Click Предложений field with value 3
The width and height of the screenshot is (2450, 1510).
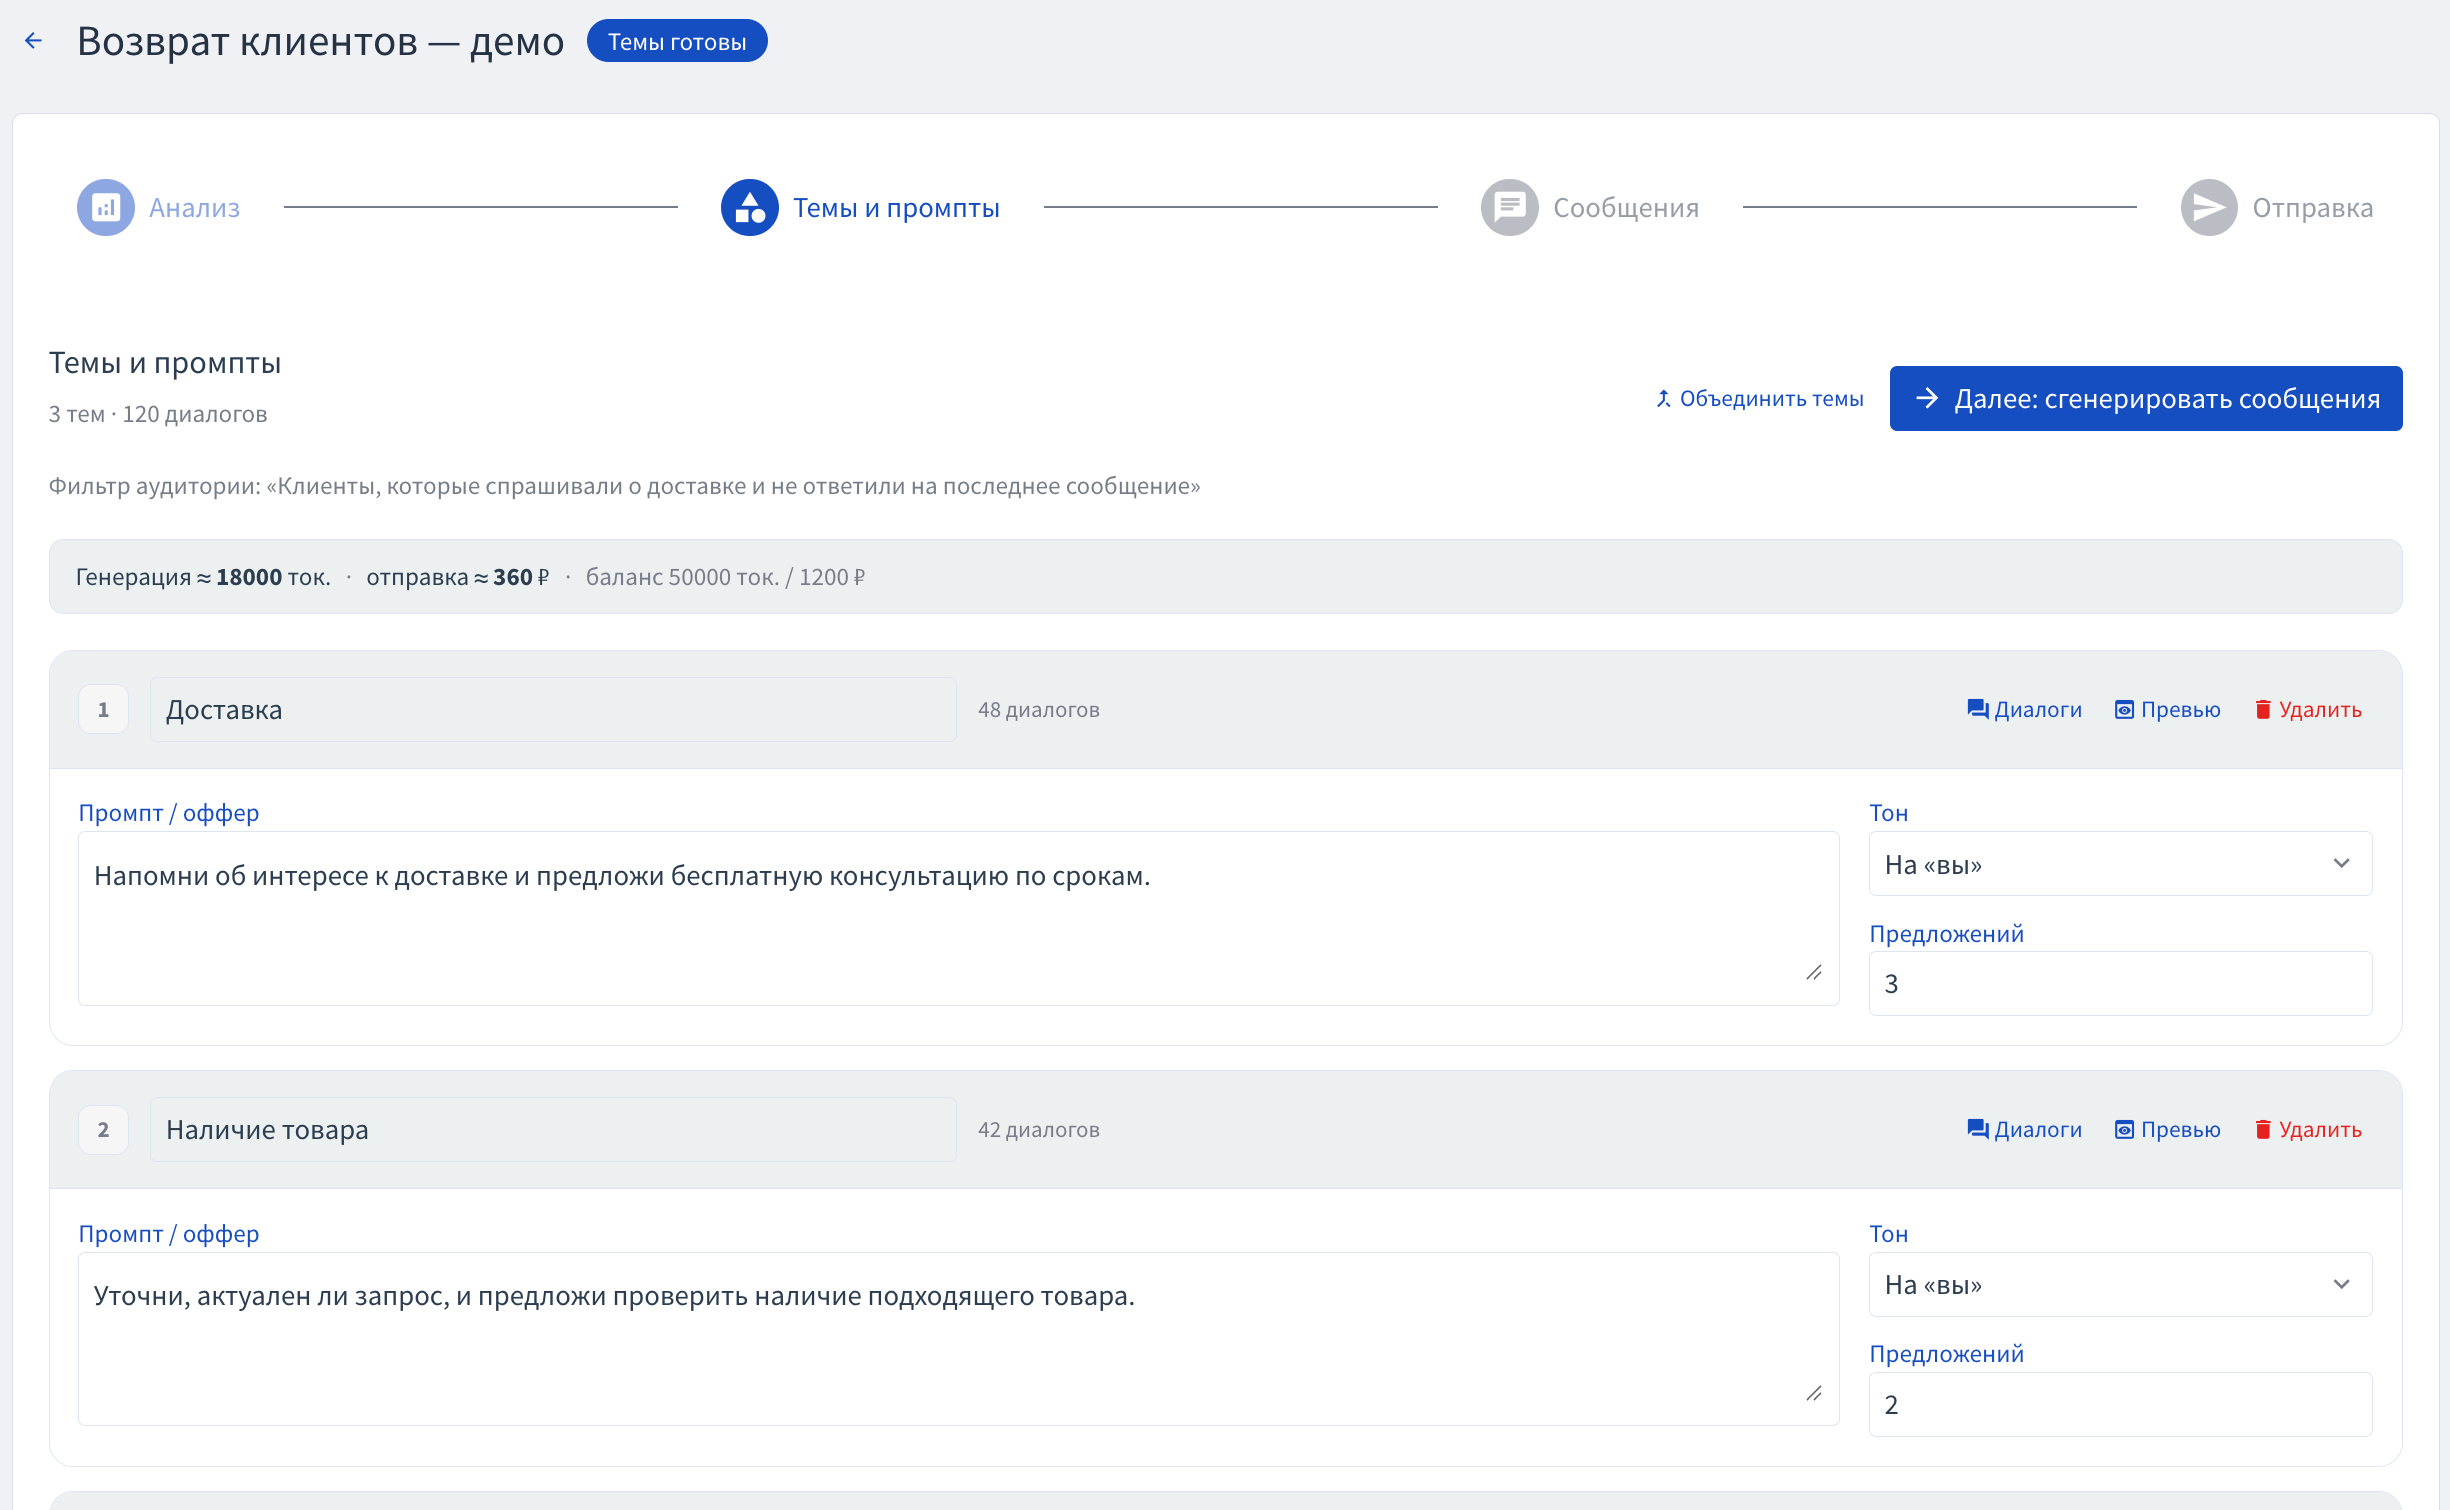pyautogui.click(x=2120, y=983)
